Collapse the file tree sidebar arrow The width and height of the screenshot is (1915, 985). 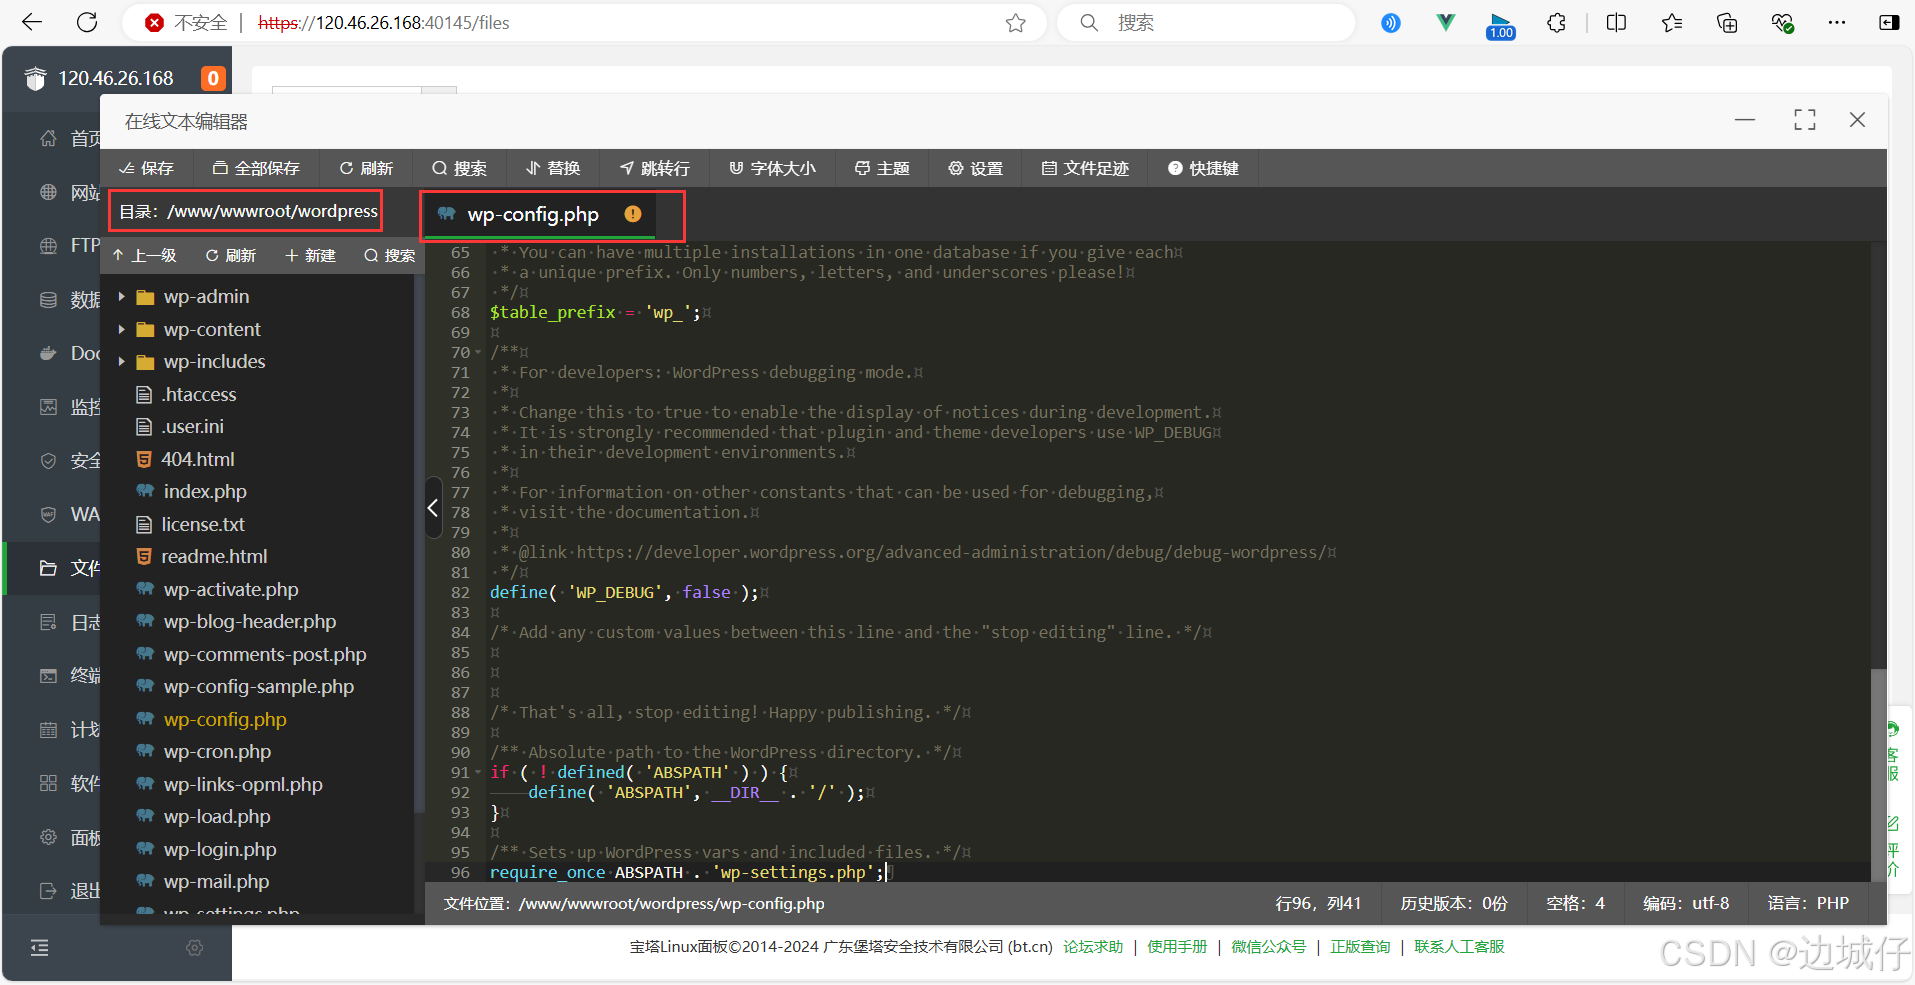(433, 508)
